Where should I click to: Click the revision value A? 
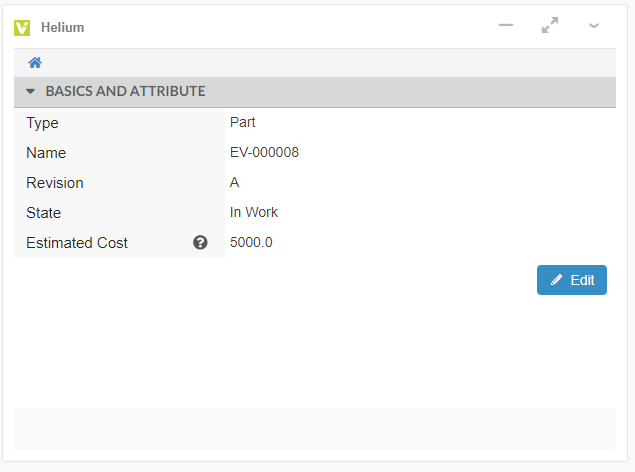tap(235, 183)
